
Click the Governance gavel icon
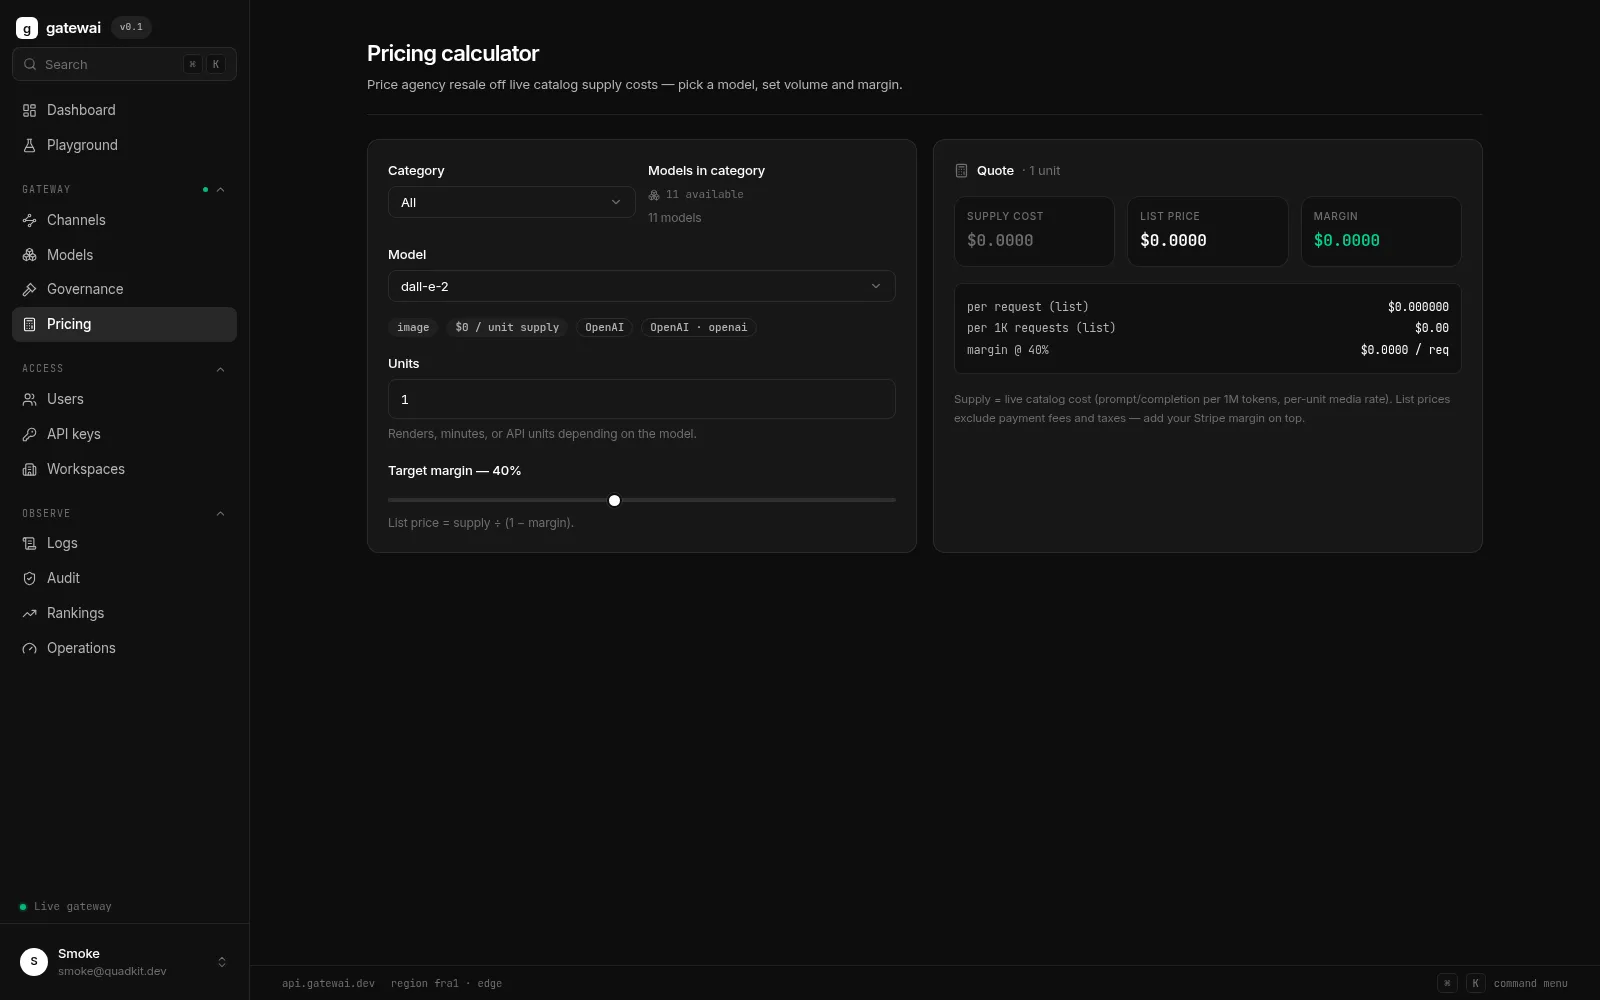[29, 289]
